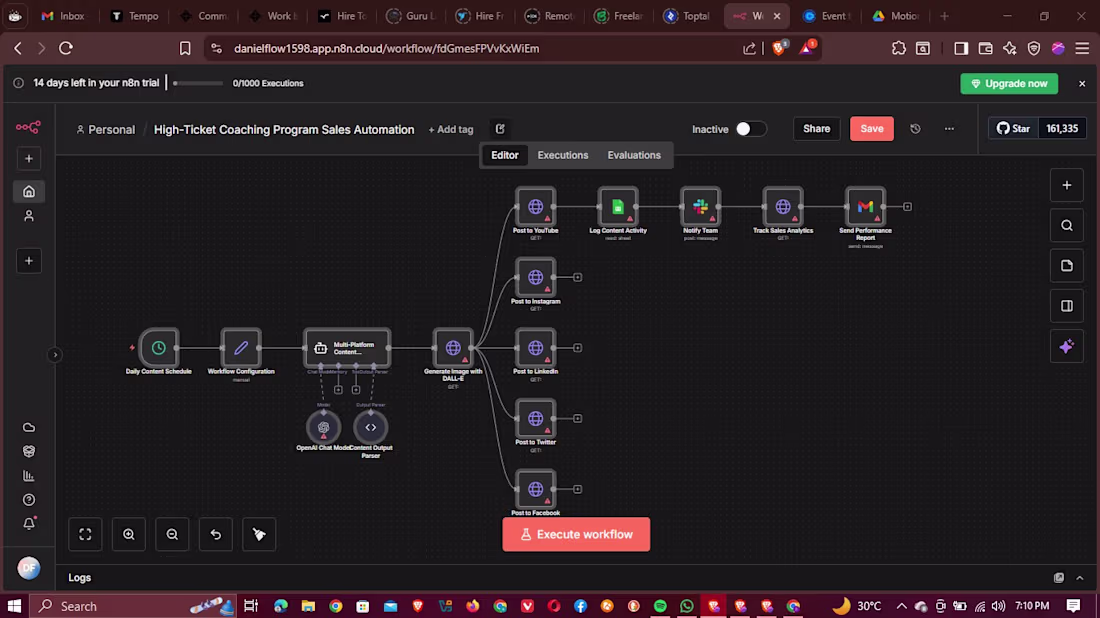Switch to the Toptal browser tab
1100x618 pixels.
[x=687, y=16]
